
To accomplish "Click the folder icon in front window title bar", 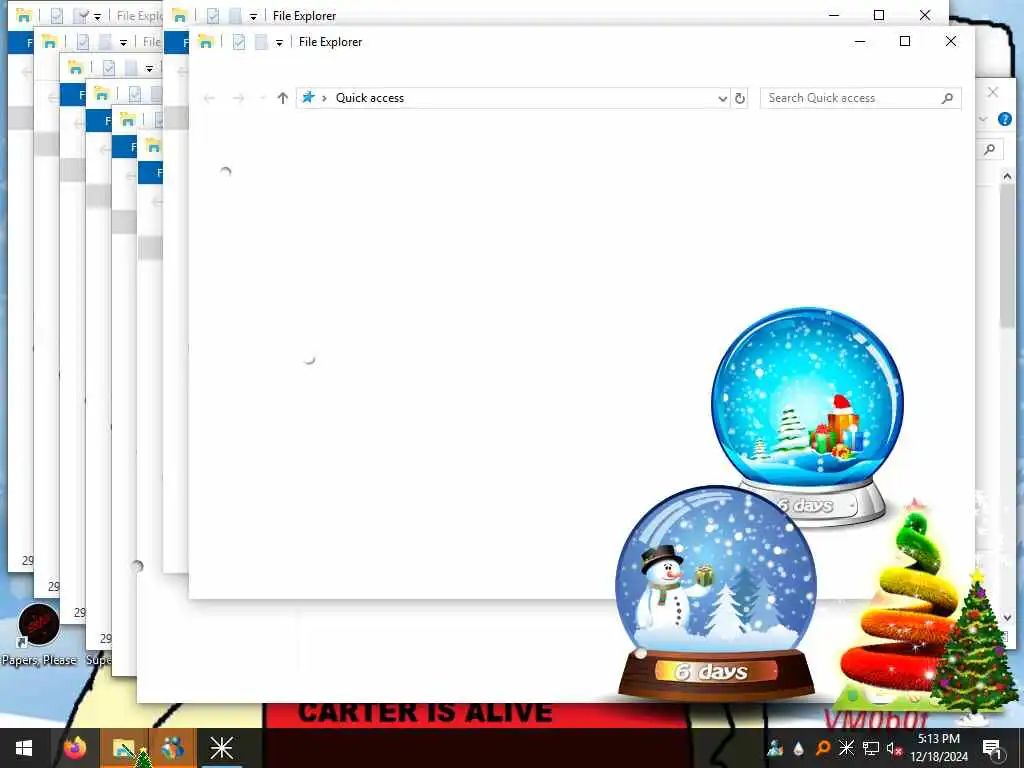I will tap(206, 42).
